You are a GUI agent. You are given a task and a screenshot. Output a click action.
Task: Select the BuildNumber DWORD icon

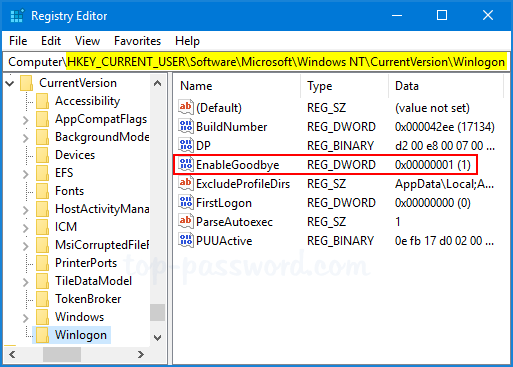pyautogui.click(x=186, y=126)
